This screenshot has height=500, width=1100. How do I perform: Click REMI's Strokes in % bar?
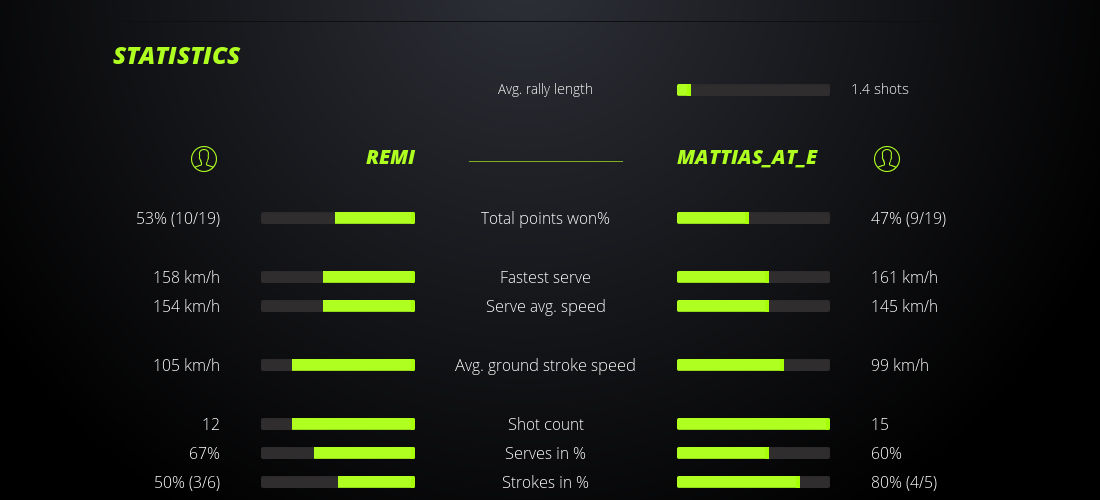(x=338, y=482)
